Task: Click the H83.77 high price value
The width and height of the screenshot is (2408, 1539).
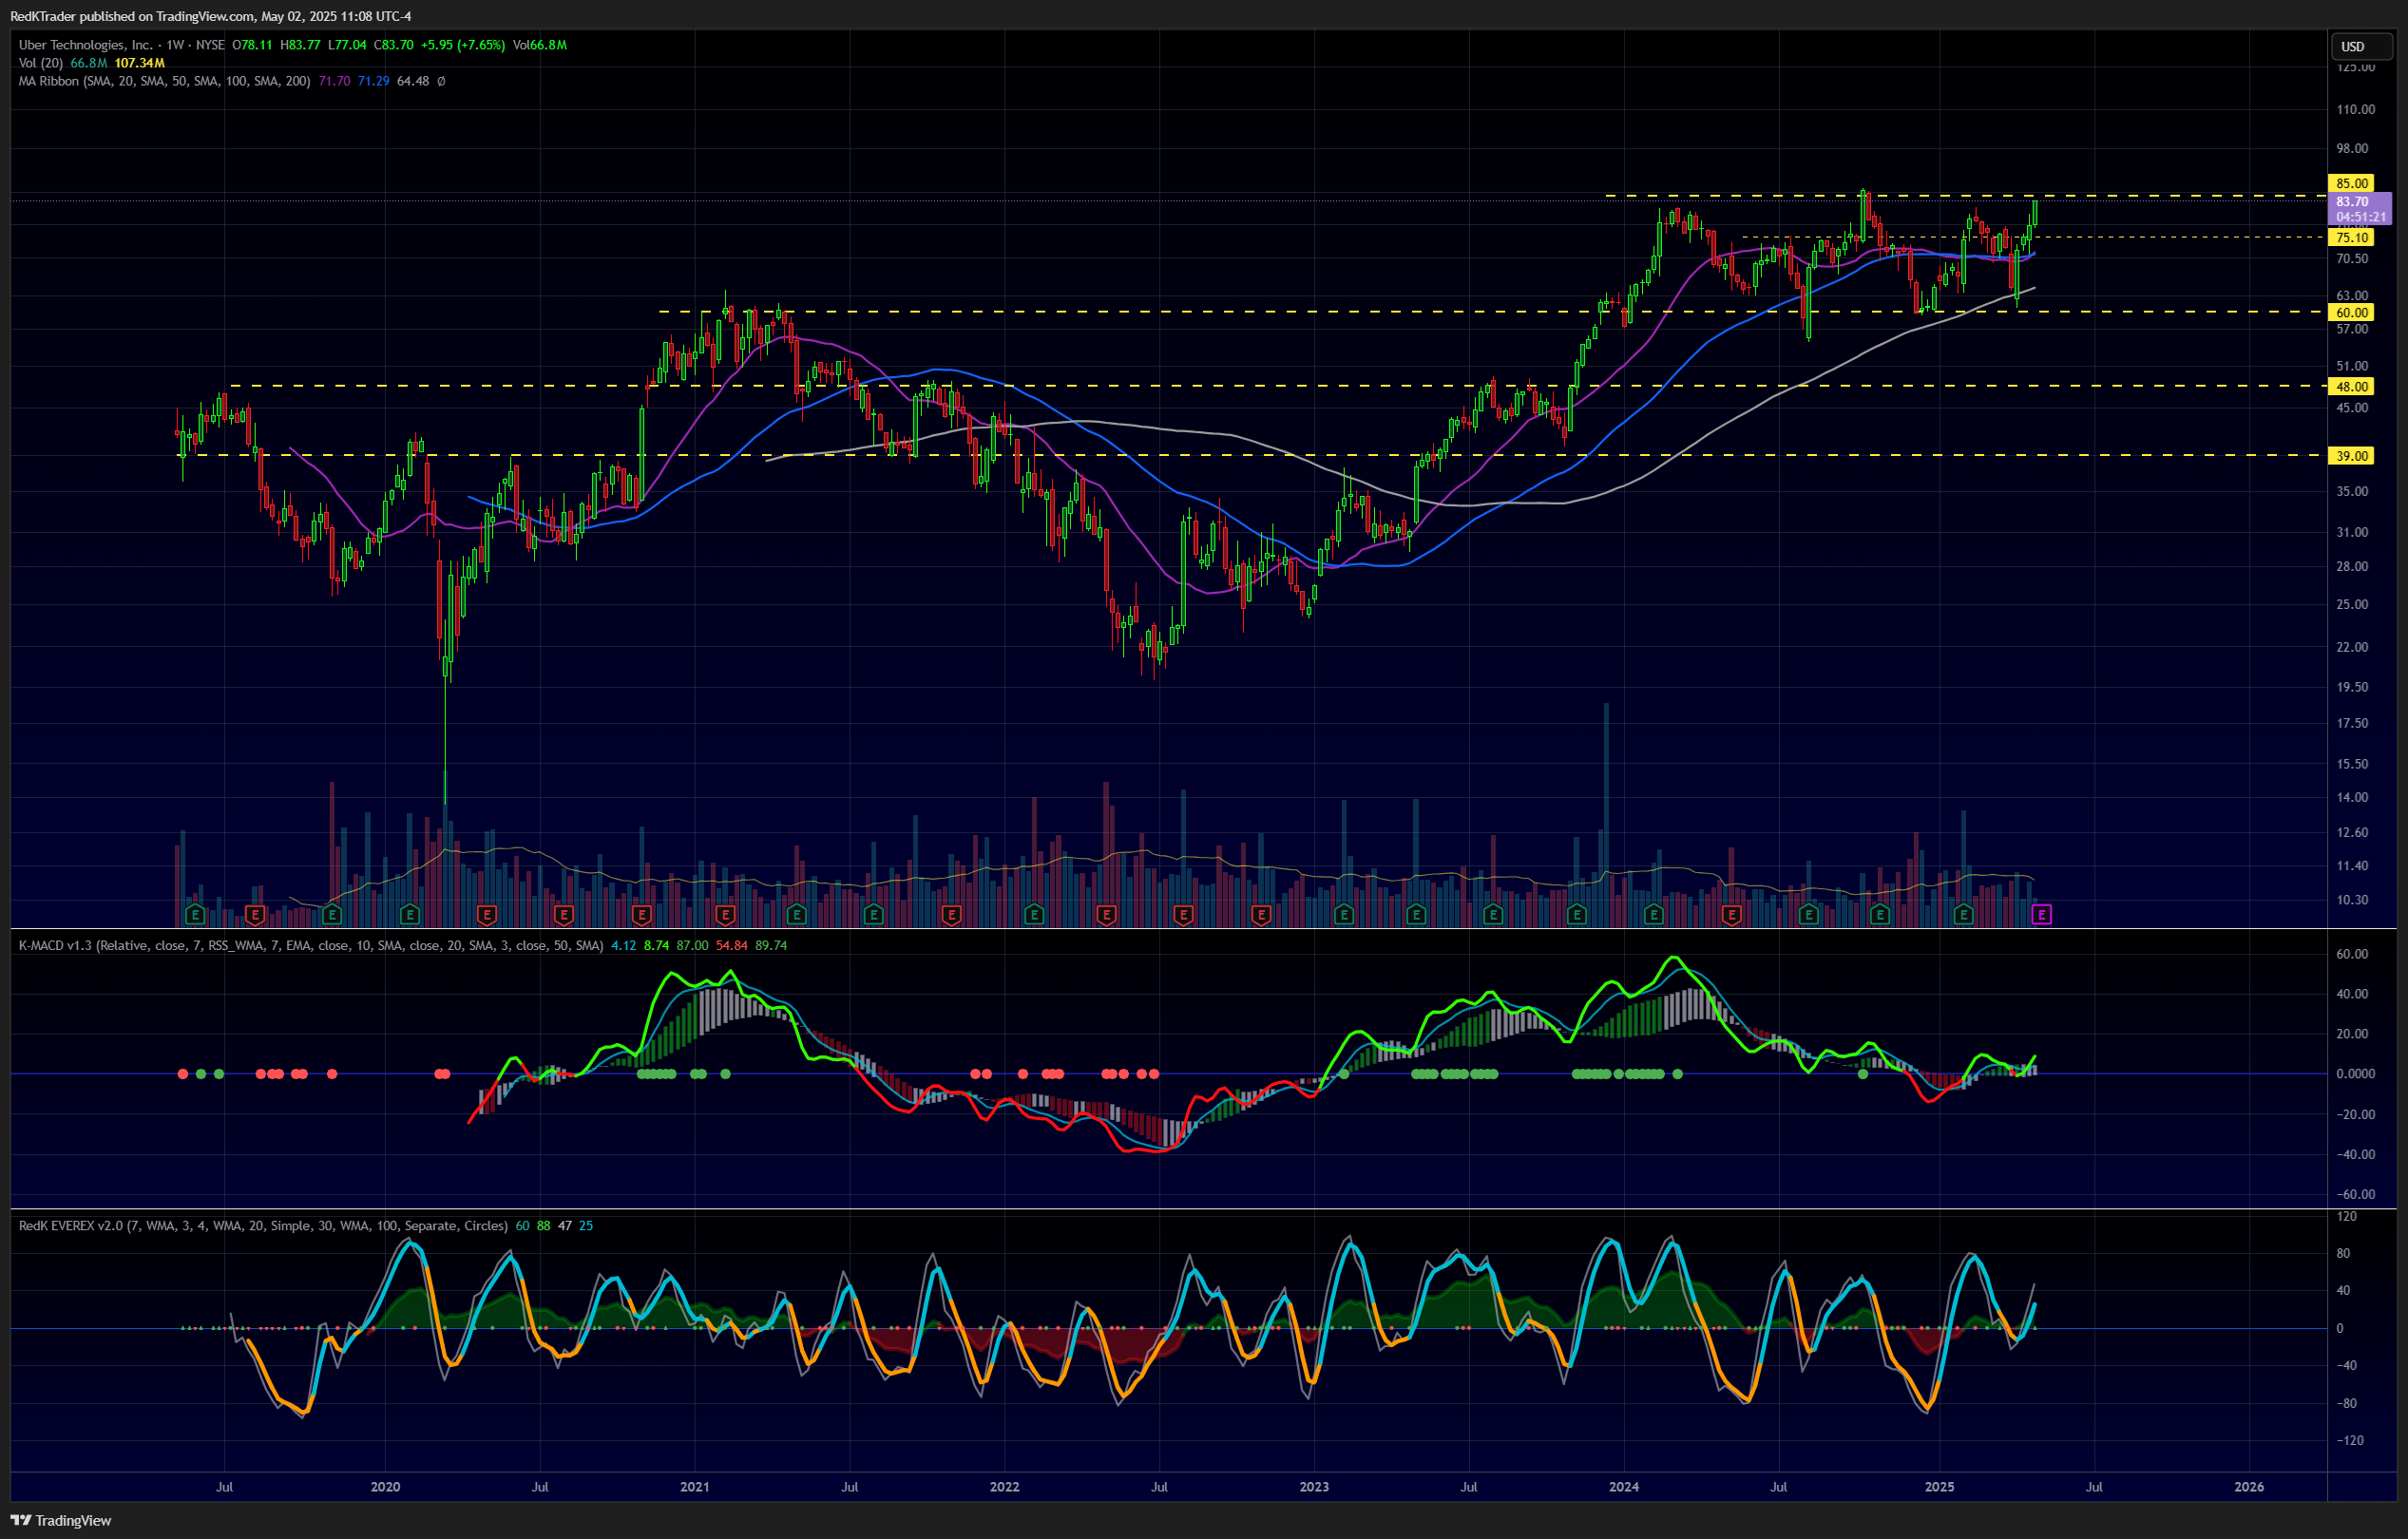Action: coord(300,45)
